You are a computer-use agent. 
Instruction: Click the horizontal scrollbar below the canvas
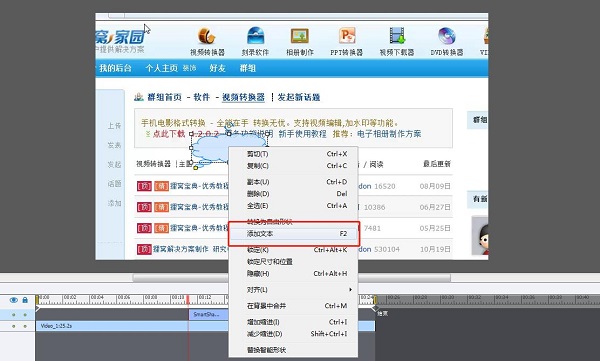pyautogui.click(x=292, y=278)
